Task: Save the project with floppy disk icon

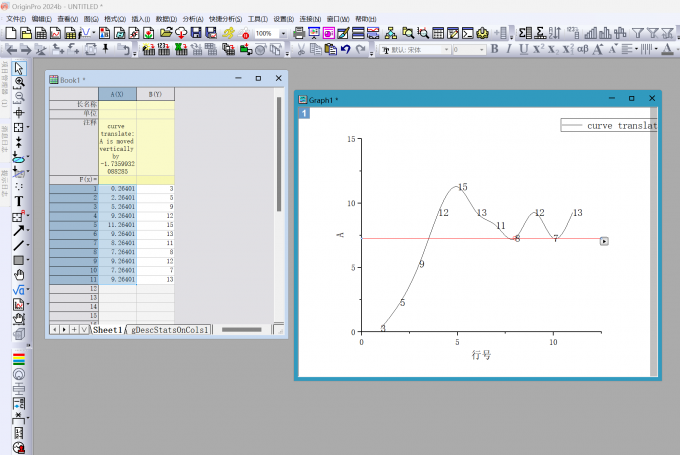Action: [196, 33]
